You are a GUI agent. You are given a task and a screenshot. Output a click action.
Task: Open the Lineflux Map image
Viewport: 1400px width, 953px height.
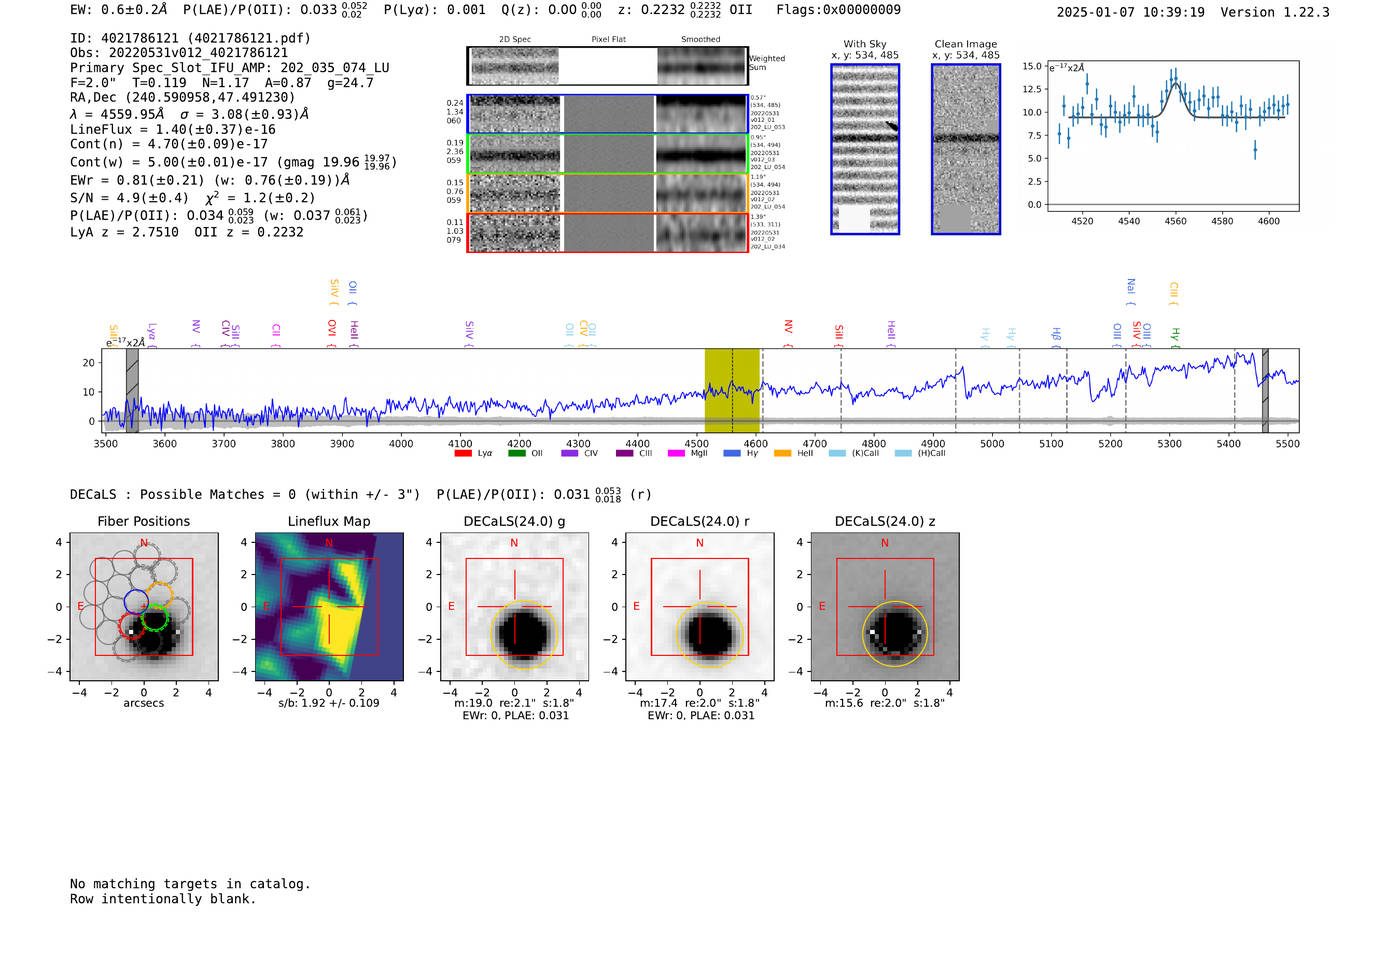[x=329, y=607]
